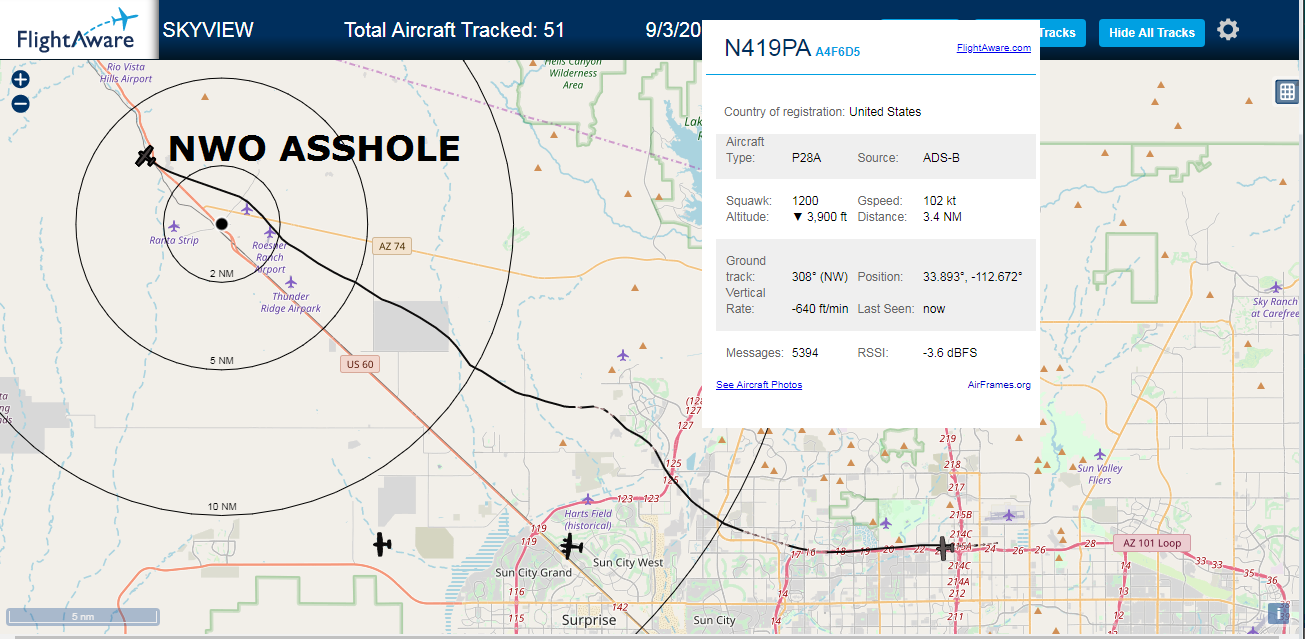Click the 5 nm map scale bar
The width and height of the screenshot is (1305, 639).
tap(83, 616)
